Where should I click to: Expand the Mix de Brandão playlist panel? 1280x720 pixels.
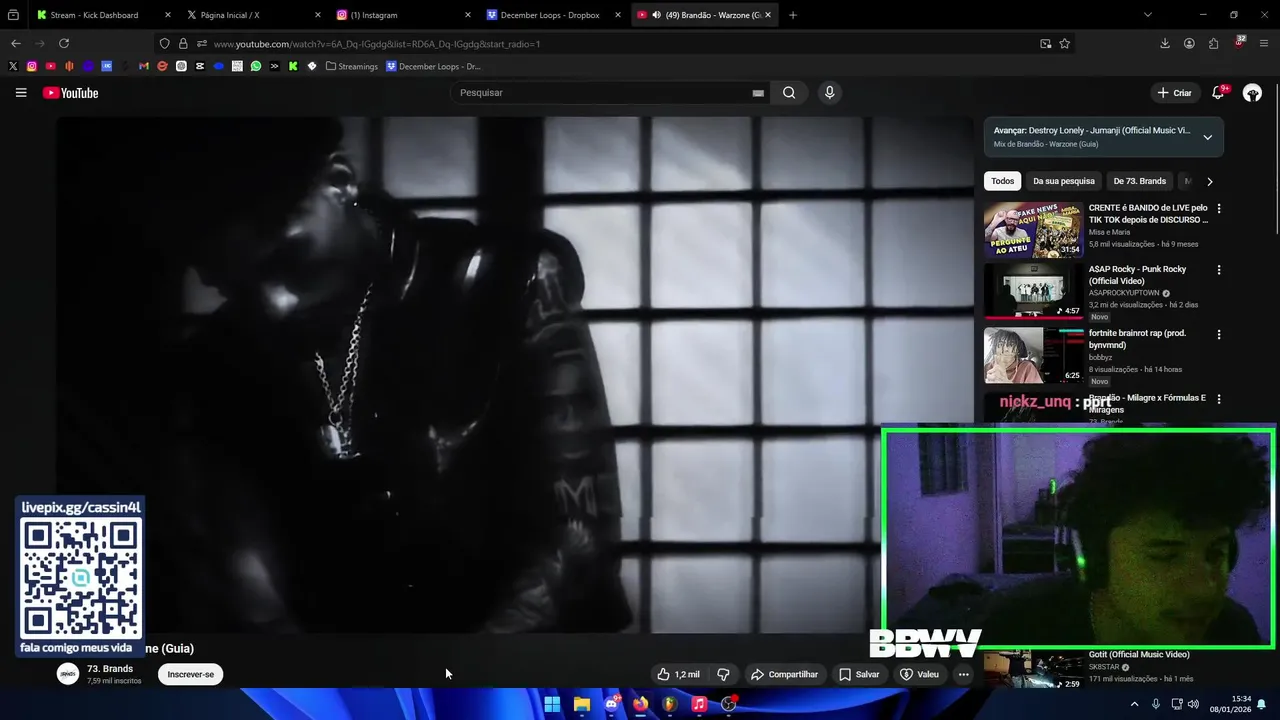point(1207,137)
